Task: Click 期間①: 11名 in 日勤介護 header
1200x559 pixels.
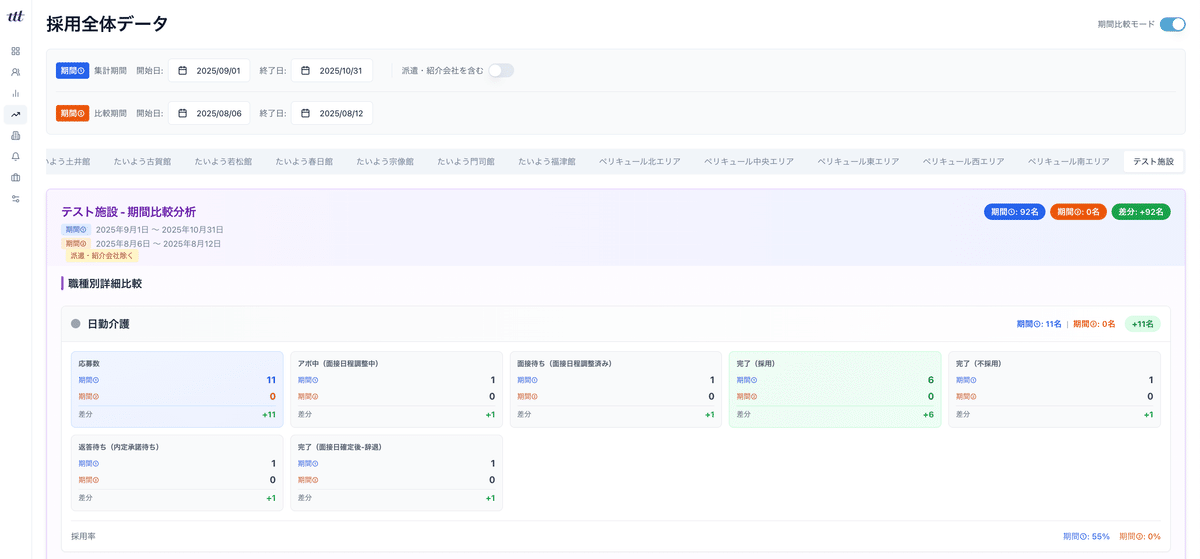Action: (x=1039, y=324)
